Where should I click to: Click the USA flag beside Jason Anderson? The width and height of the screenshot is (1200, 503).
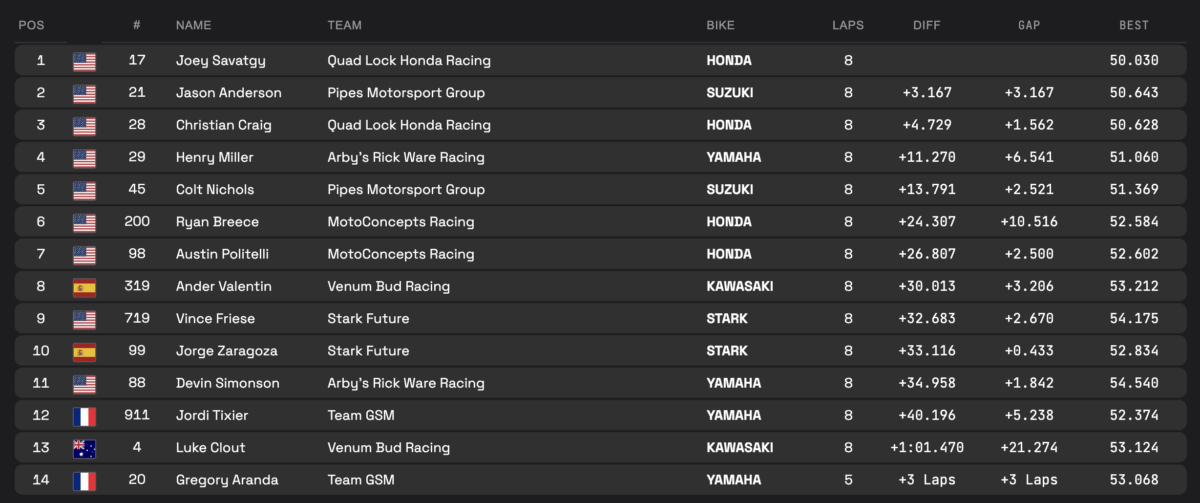tap(84, 93)
